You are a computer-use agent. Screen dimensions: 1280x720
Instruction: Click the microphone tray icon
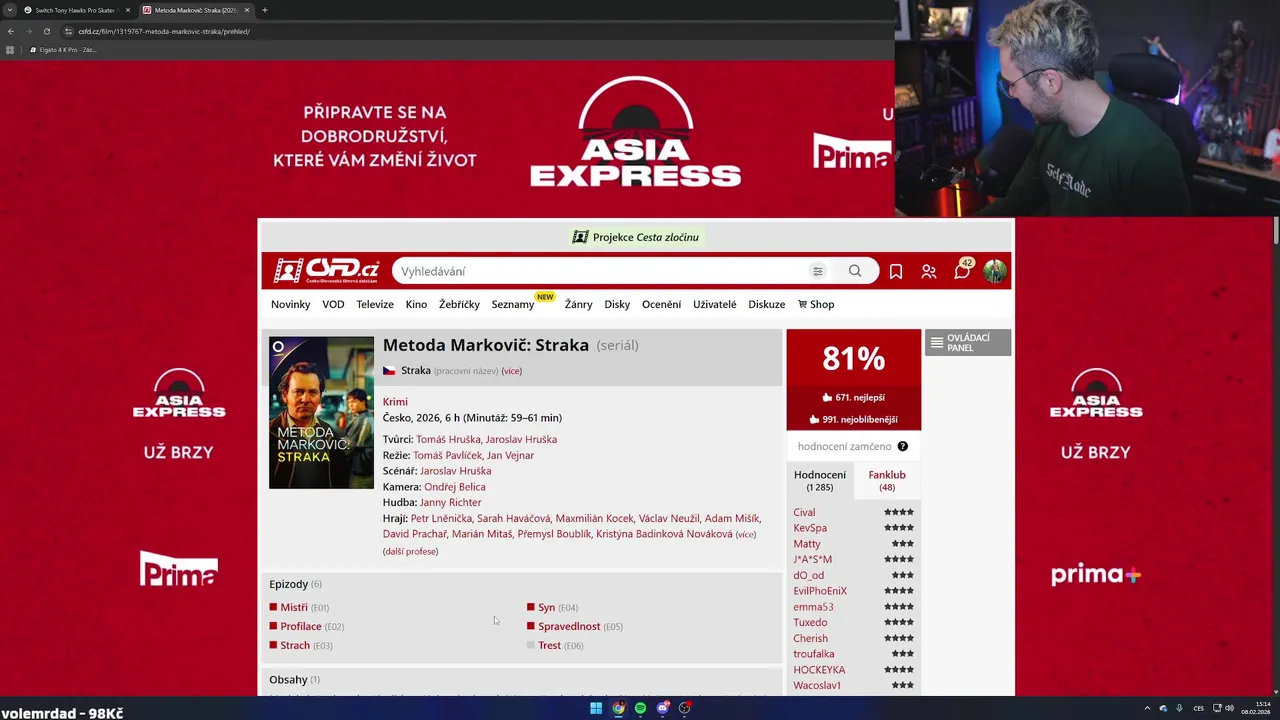click(x=1179, y=708)
